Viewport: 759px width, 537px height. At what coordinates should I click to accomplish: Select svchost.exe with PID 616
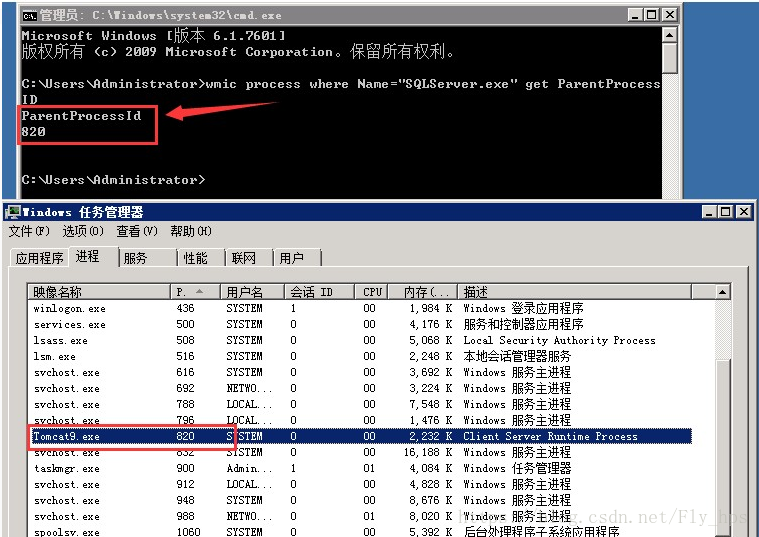tap(360, 372)
